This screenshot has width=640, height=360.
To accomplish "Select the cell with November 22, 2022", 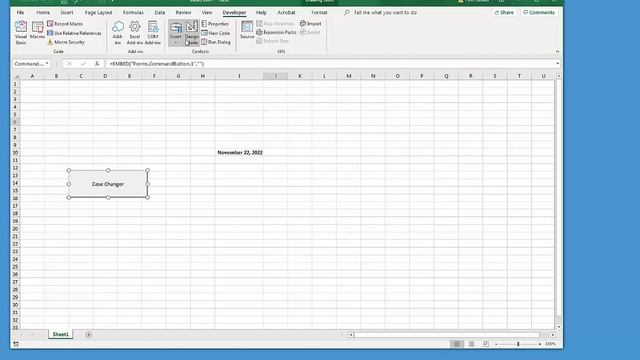I will coord(239,153).
